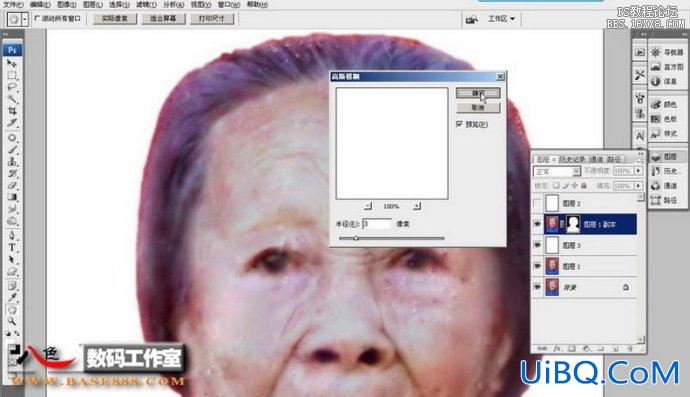Toggle the Preview checkbox in Gaussian Blur
690x397 pixels.
point(460,124)
